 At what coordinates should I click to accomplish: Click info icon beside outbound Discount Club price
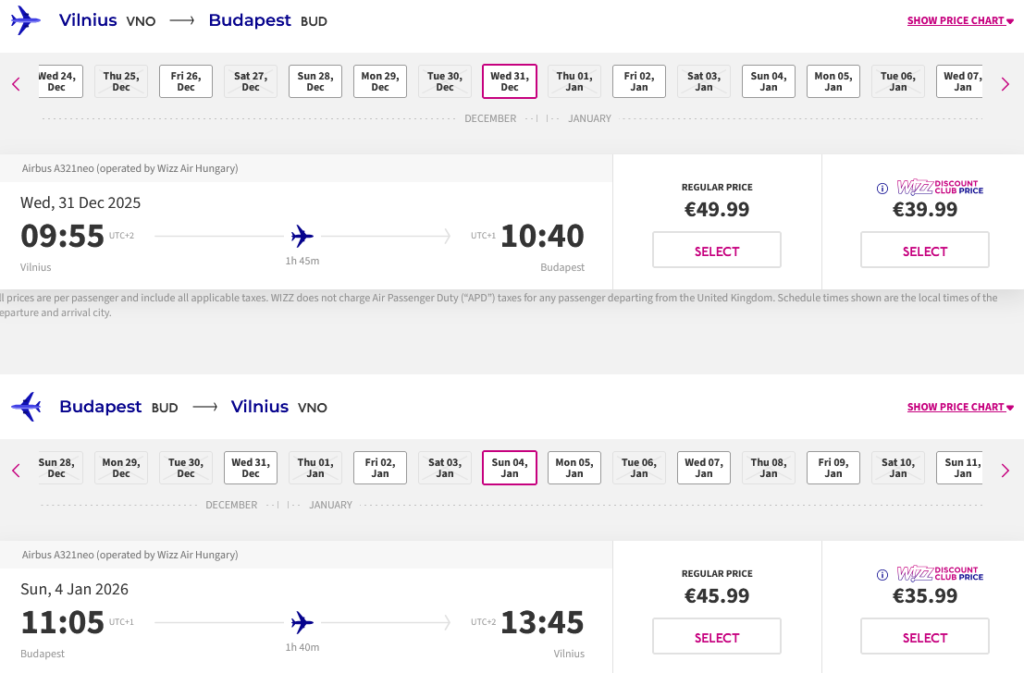point(882,188)
